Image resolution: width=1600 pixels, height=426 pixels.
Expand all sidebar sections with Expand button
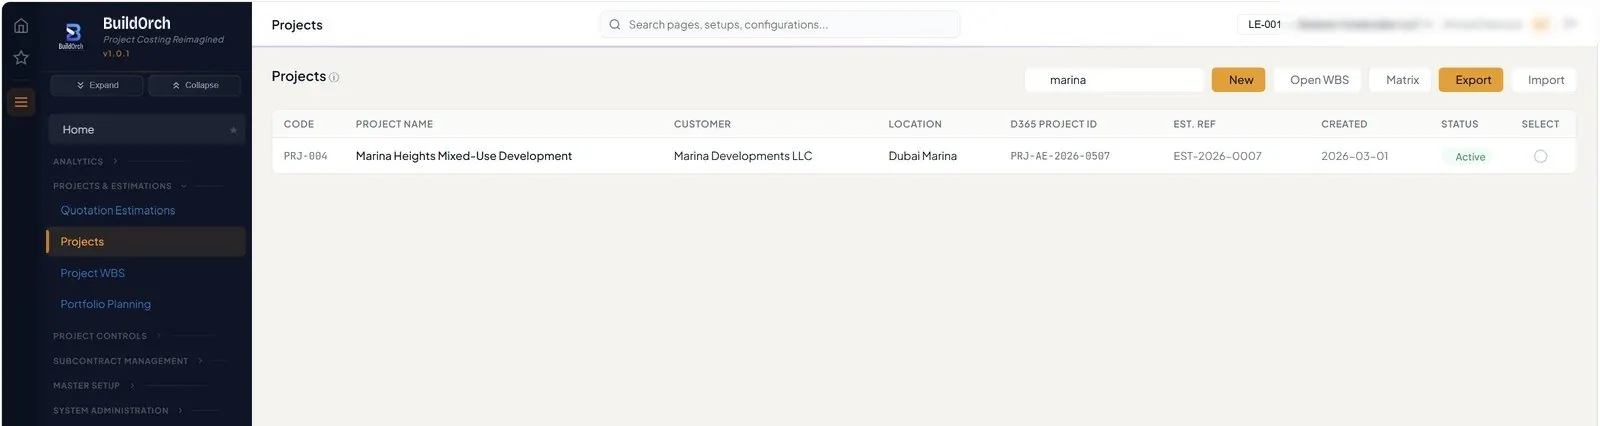[97, 85]
